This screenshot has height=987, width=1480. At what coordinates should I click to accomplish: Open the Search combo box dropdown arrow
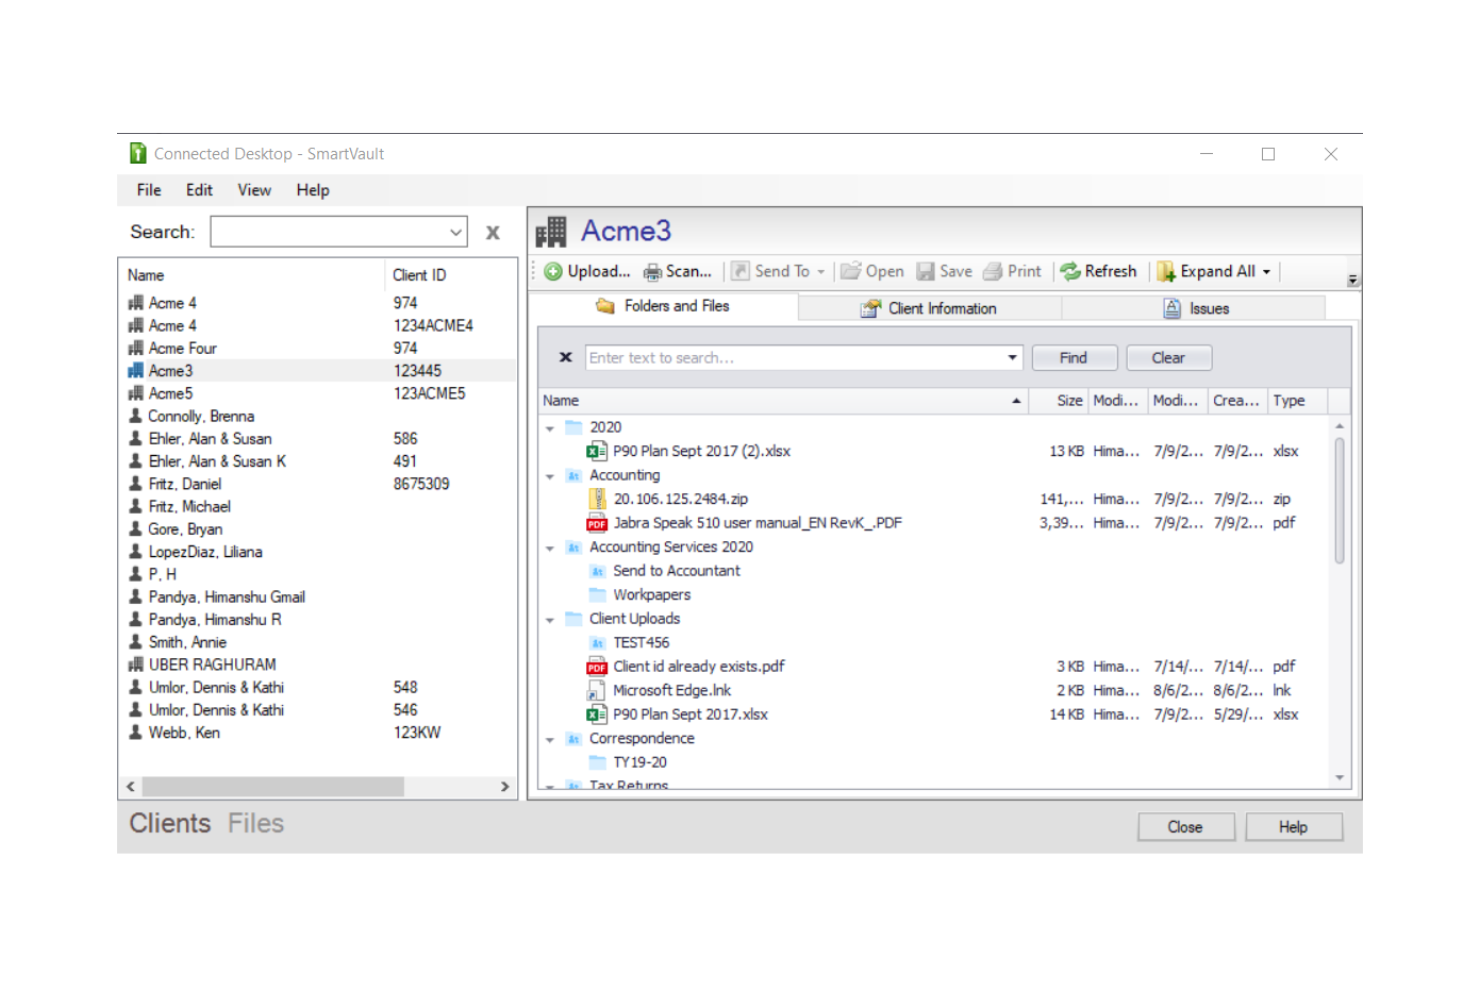[456, 232]
